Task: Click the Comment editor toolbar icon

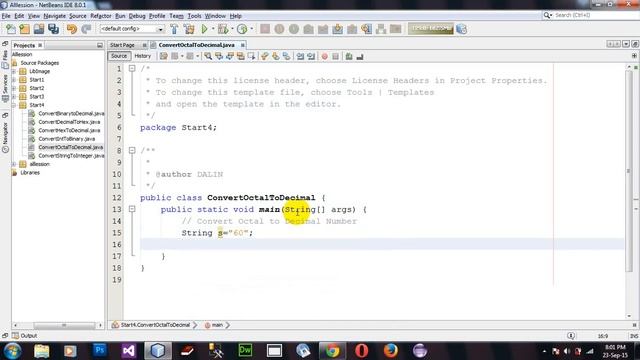Action: 349,56
